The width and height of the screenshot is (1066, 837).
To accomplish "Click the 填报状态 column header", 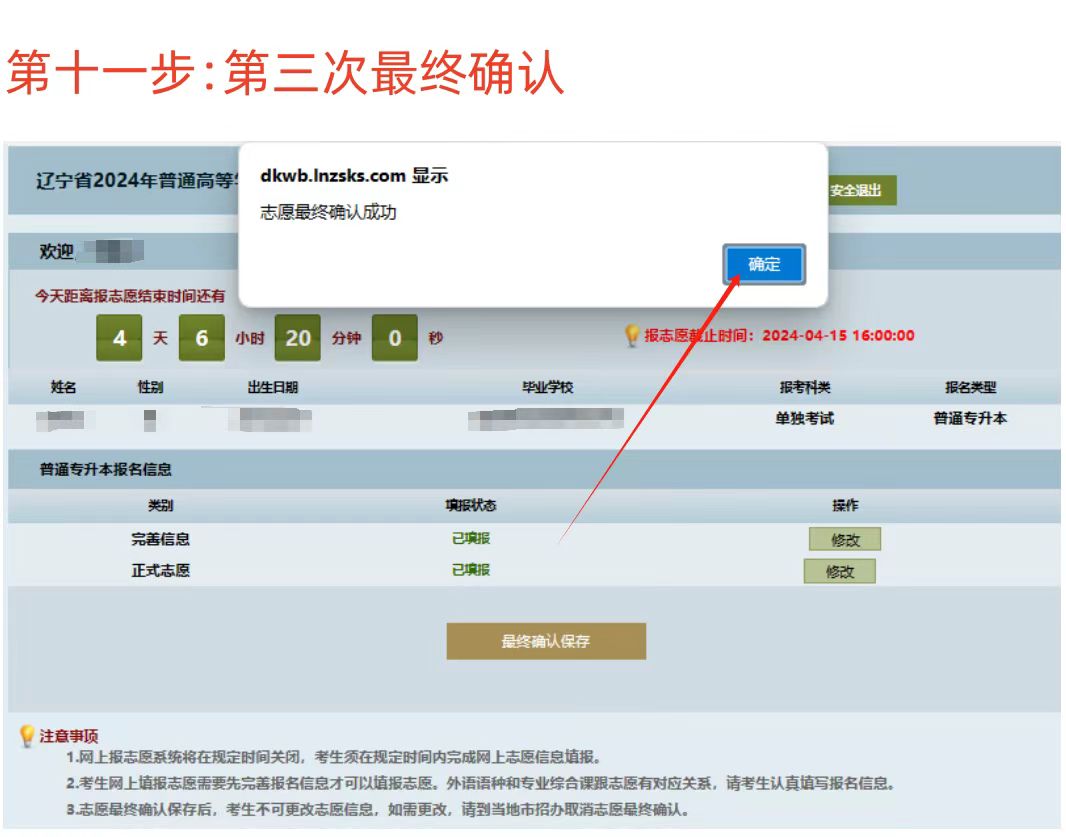I will (x=471, y=506).
